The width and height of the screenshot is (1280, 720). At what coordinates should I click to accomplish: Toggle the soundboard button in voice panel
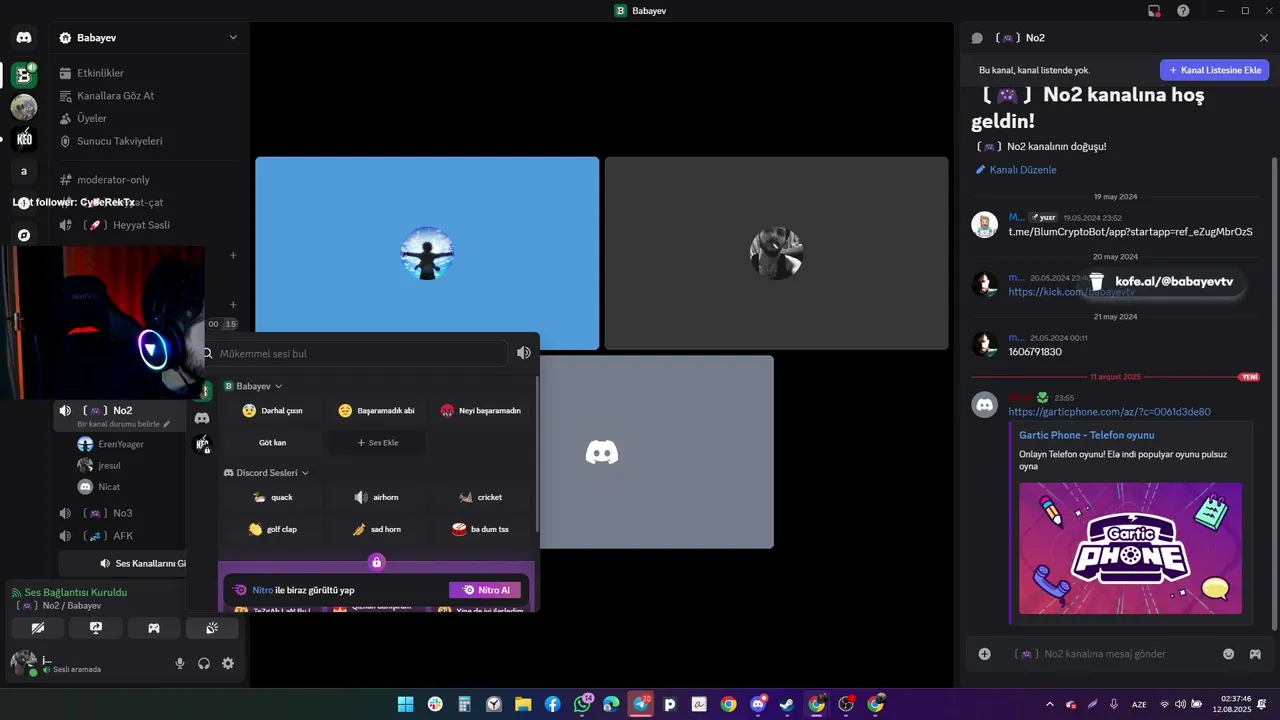212,628
